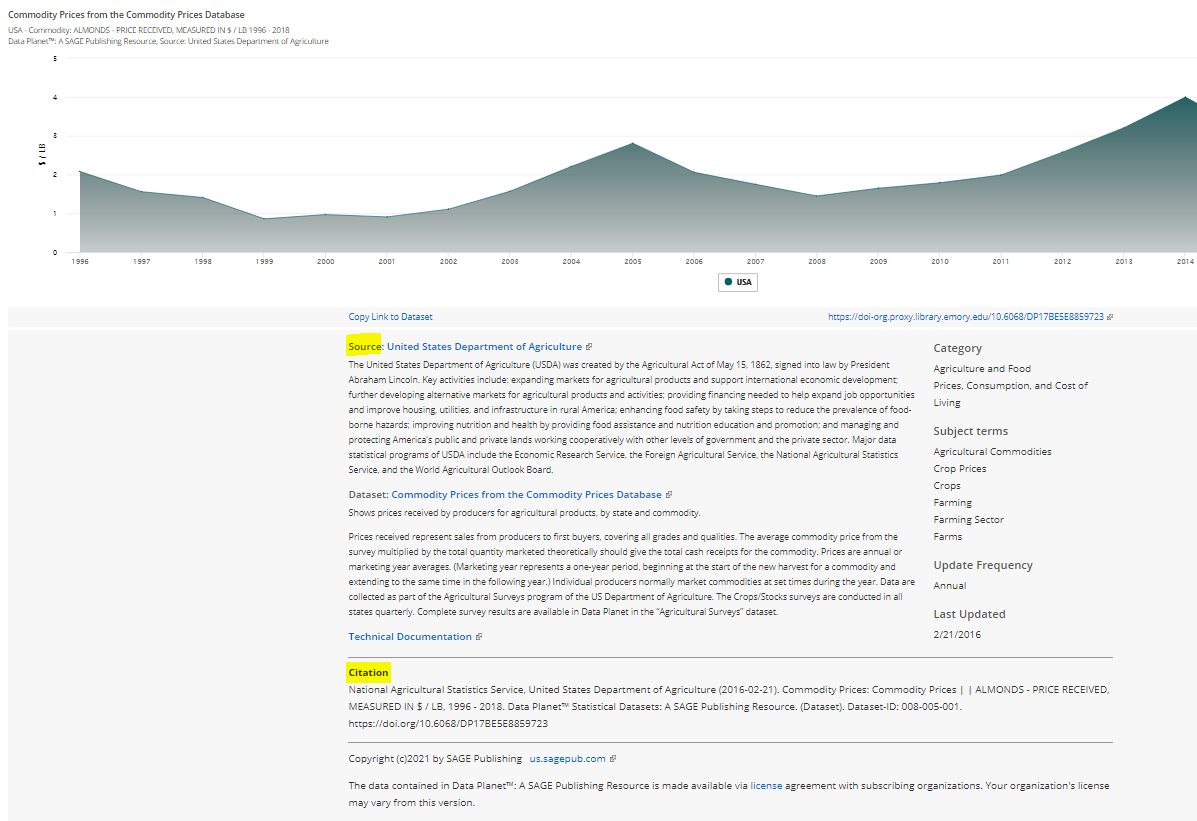Click external-link icon next to Technical Documentation

(479, 637)
